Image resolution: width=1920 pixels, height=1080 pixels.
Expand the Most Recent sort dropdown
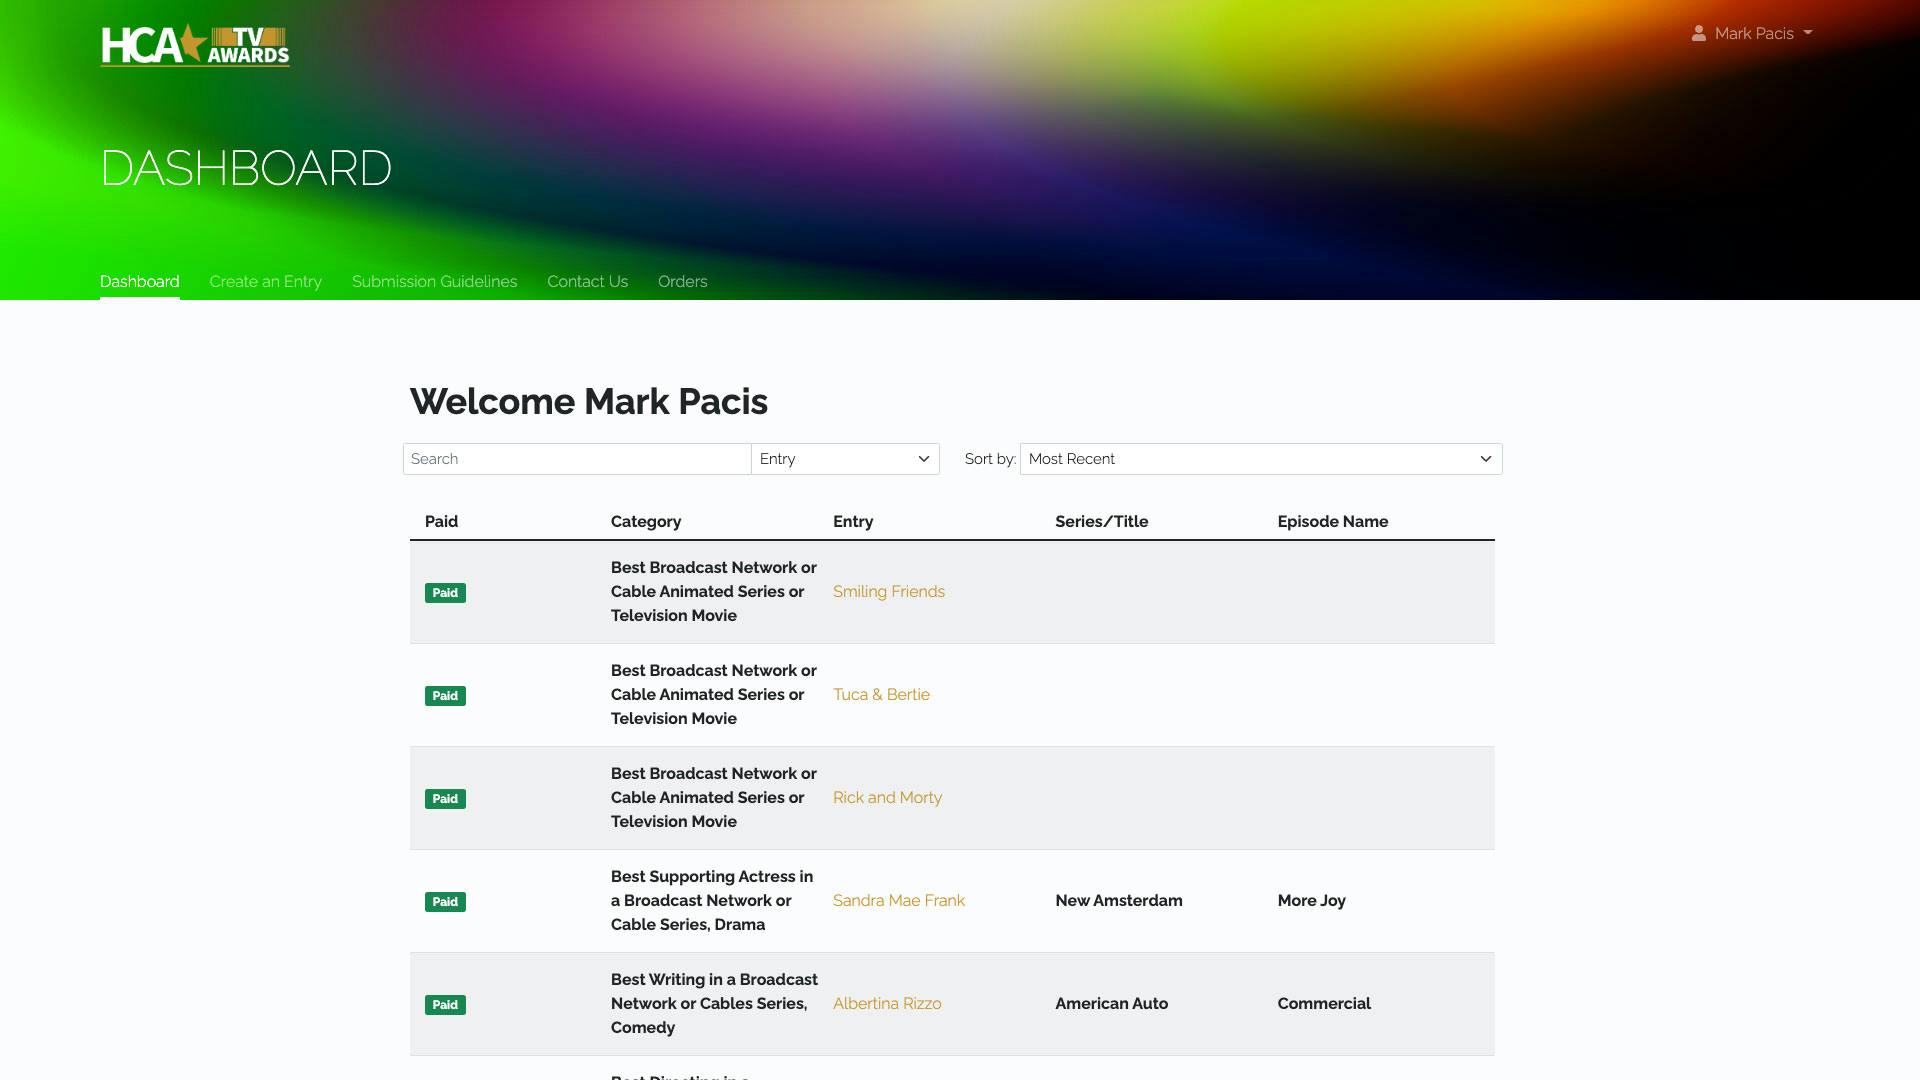click(x=1260, y=459)
